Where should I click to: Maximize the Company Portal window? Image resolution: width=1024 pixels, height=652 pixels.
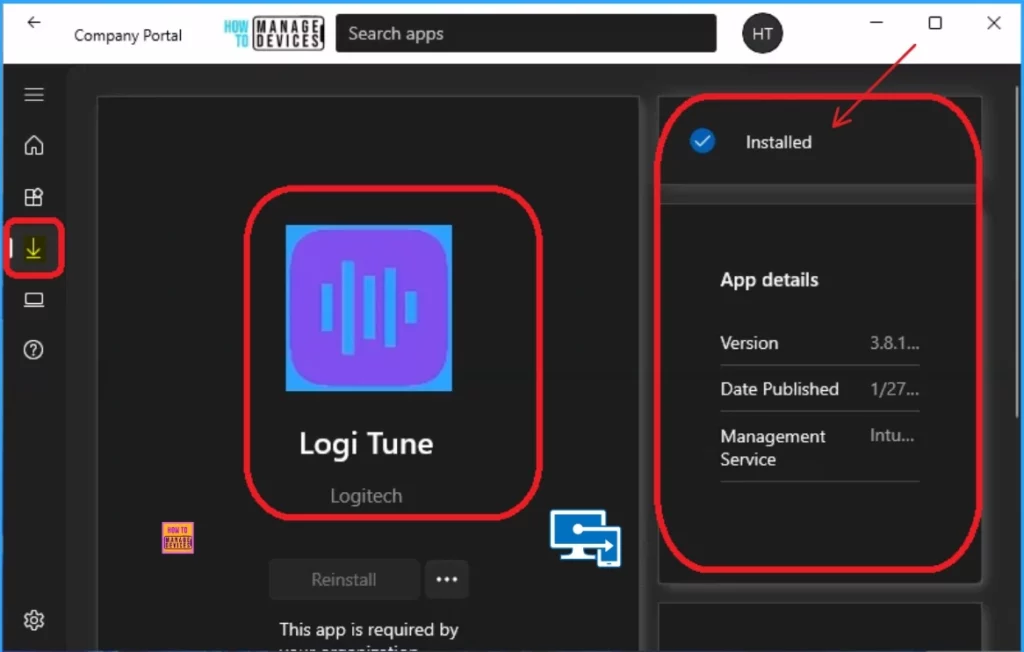pos(935,23)
